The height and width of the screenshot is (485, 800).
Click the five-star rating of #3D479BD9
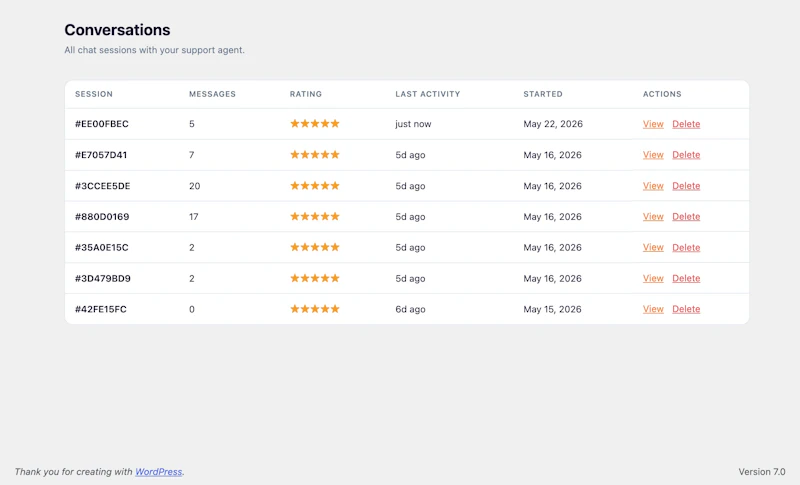tap(315, 278)
